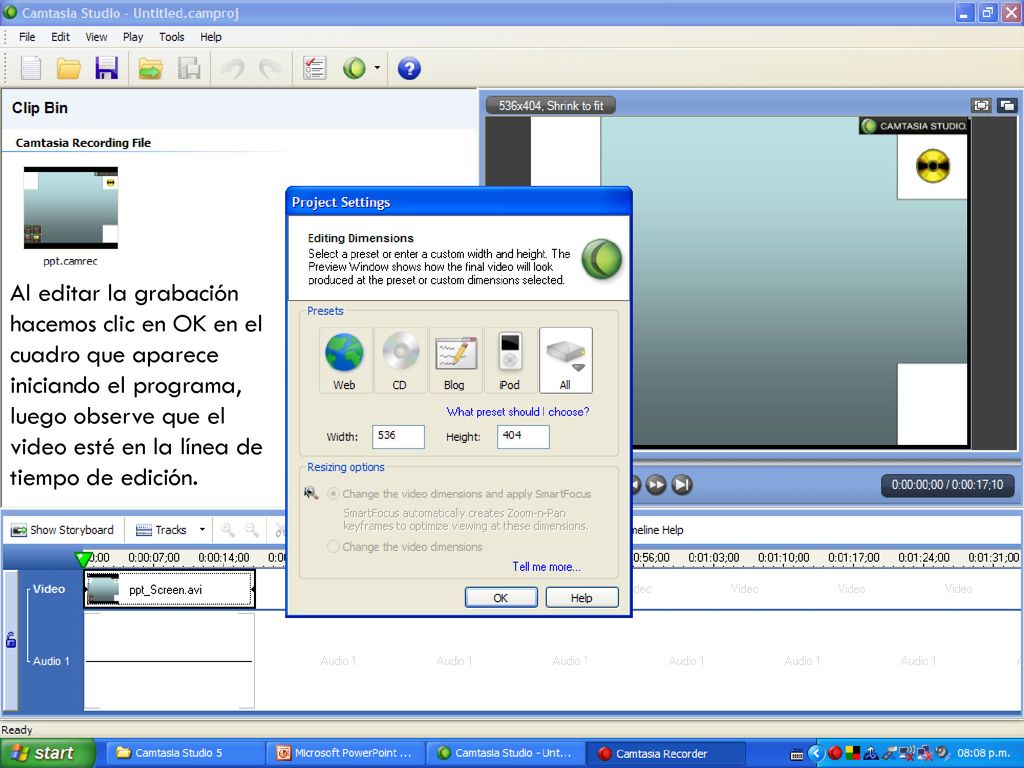Click the keyboard icon in system tray
The image size is (1024, 768).
[797, 754]
